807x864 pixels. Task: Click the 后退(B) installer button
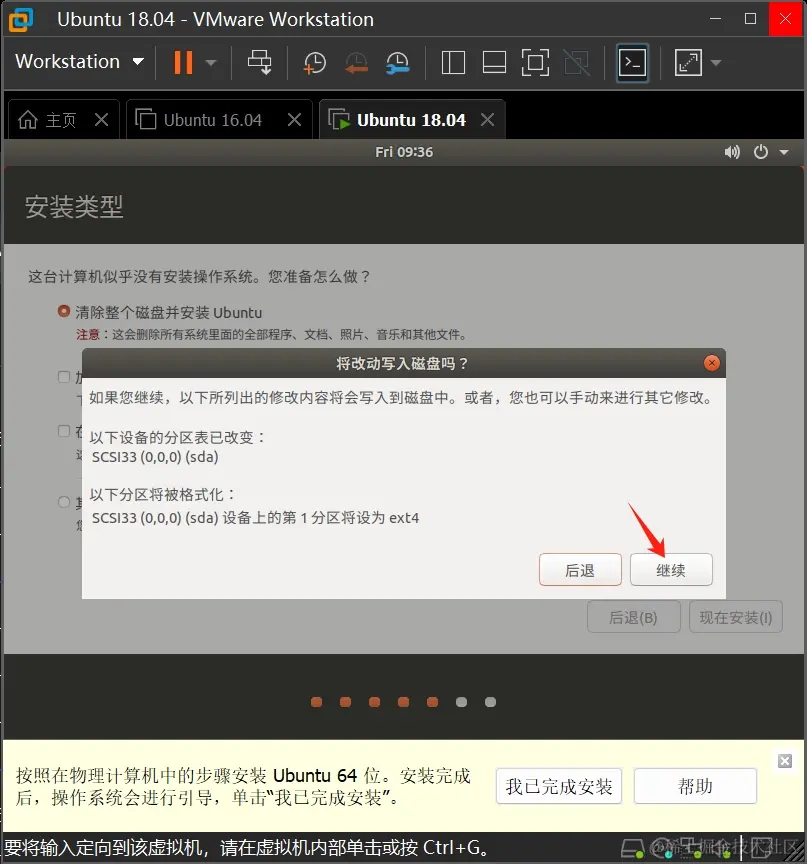(x=633, y=617)
